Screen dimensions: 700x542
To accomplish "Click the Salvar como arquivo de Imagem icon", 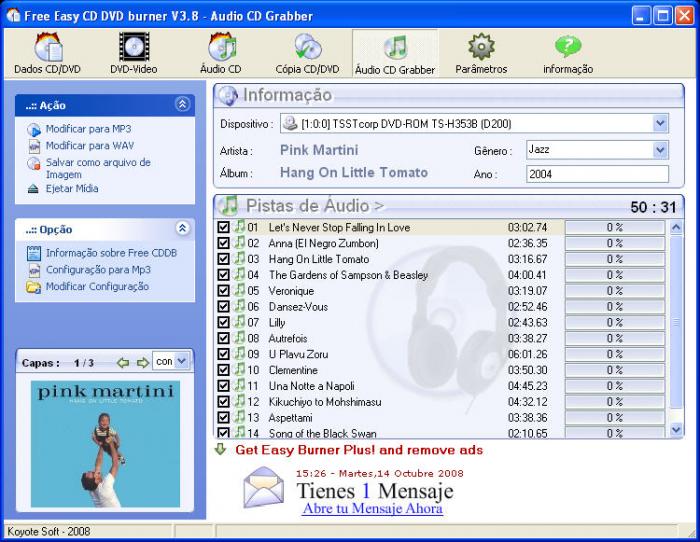I will (34, 163).
